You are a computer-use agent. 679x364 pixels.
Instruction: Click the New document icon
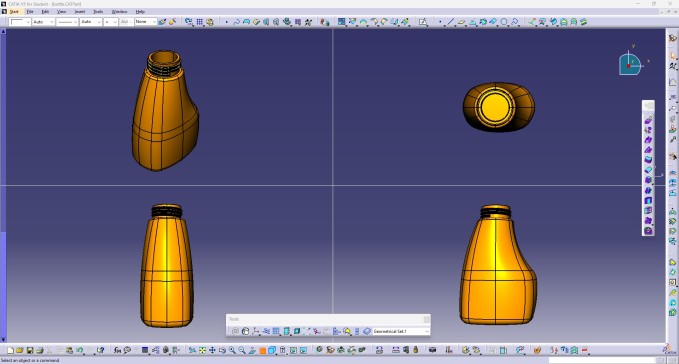coord(10,350)
